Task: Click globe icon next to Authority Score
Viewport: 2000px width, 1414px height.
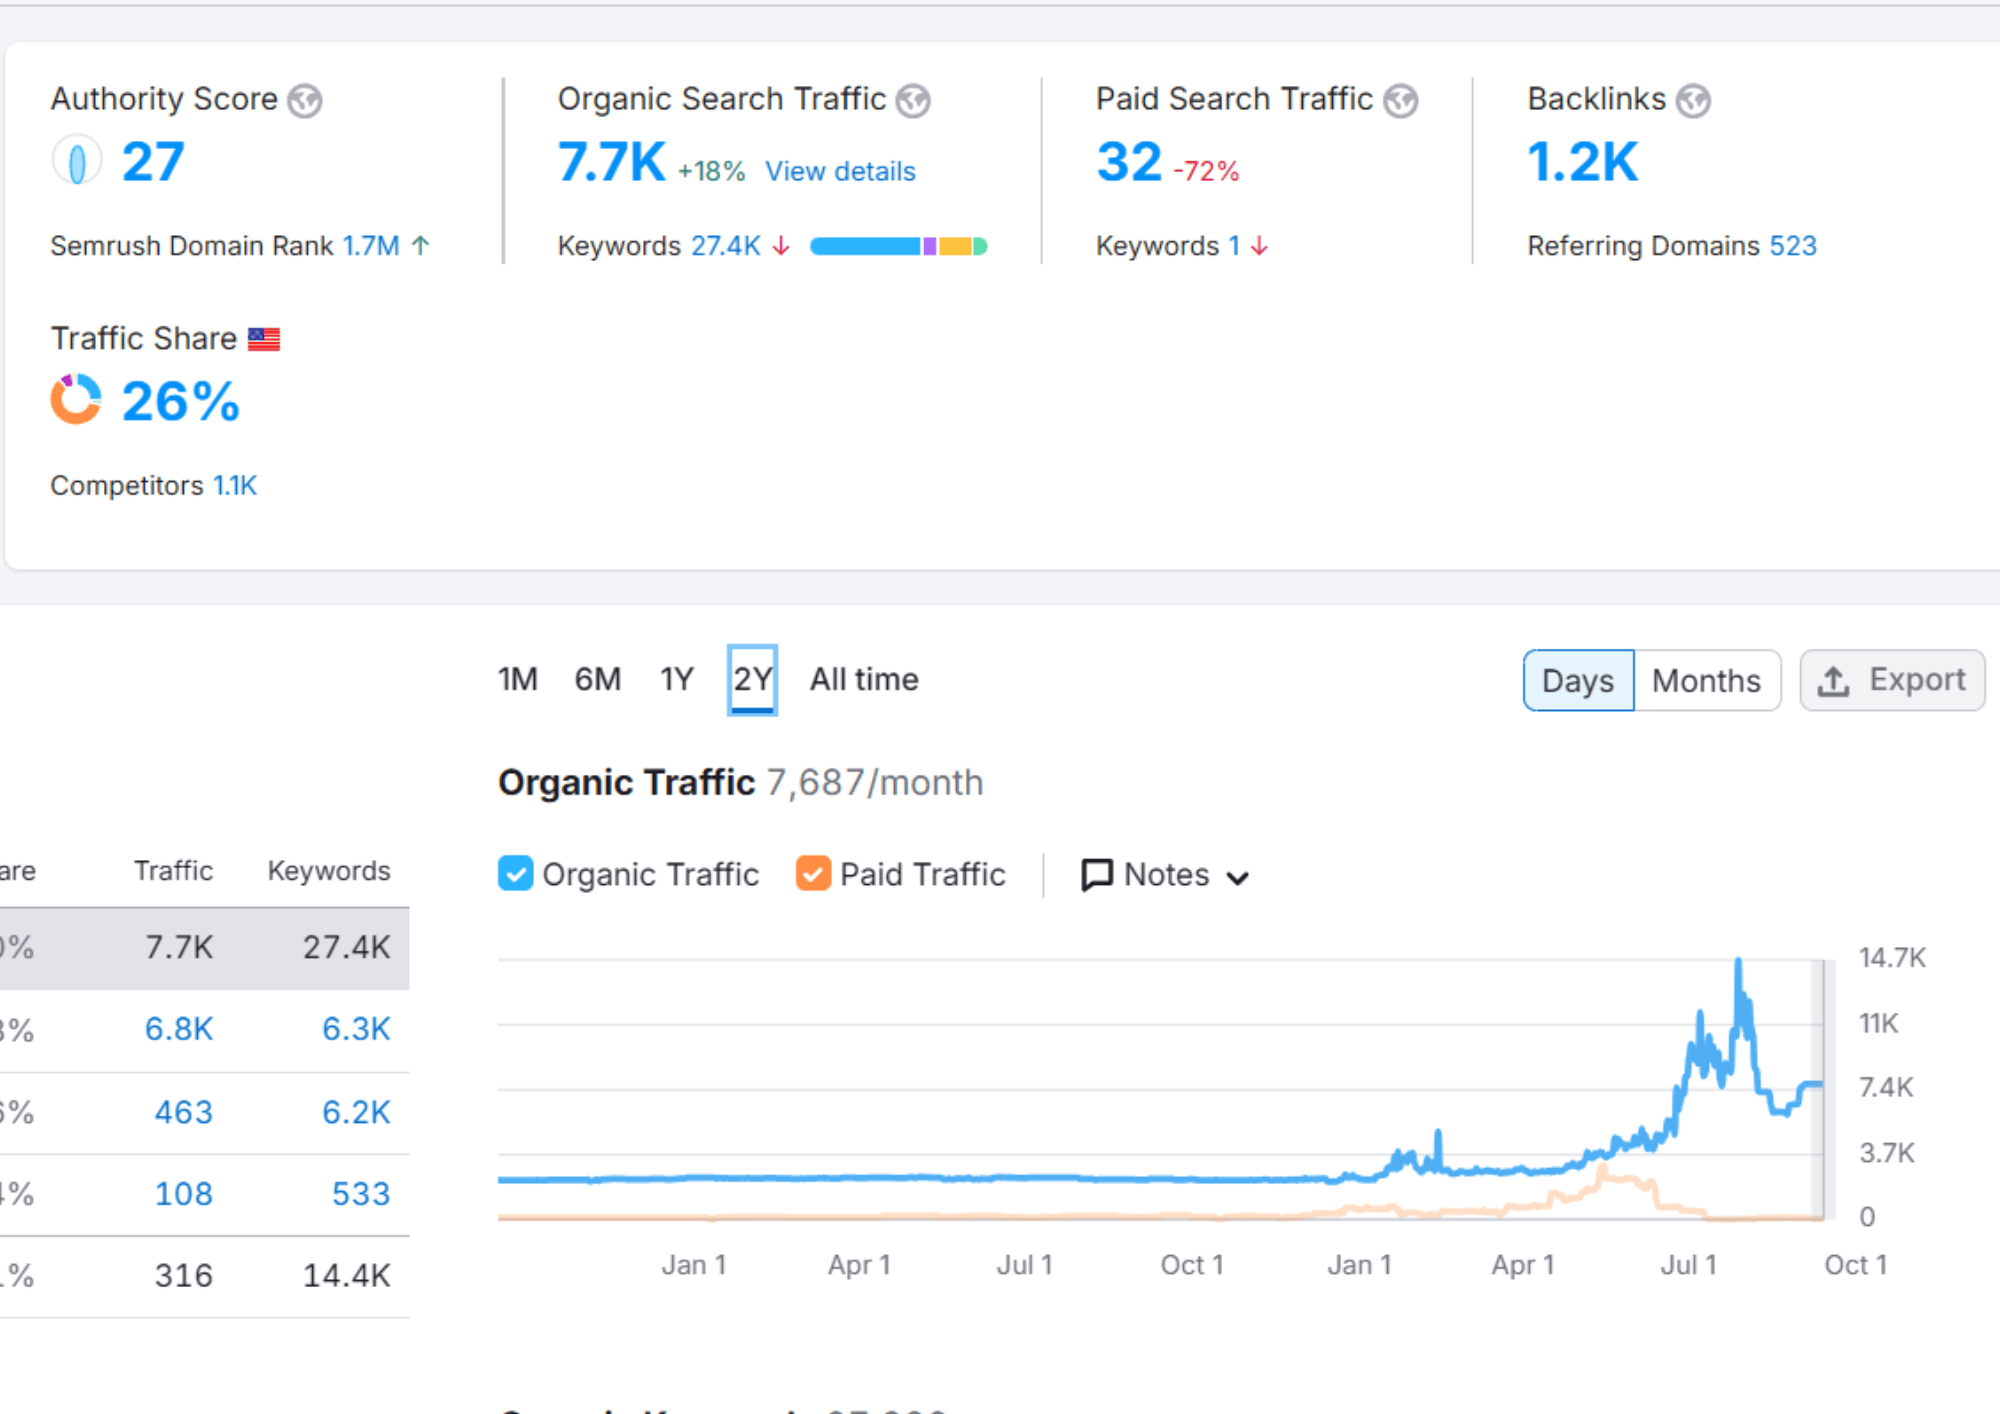Action: tap(305, 101)
